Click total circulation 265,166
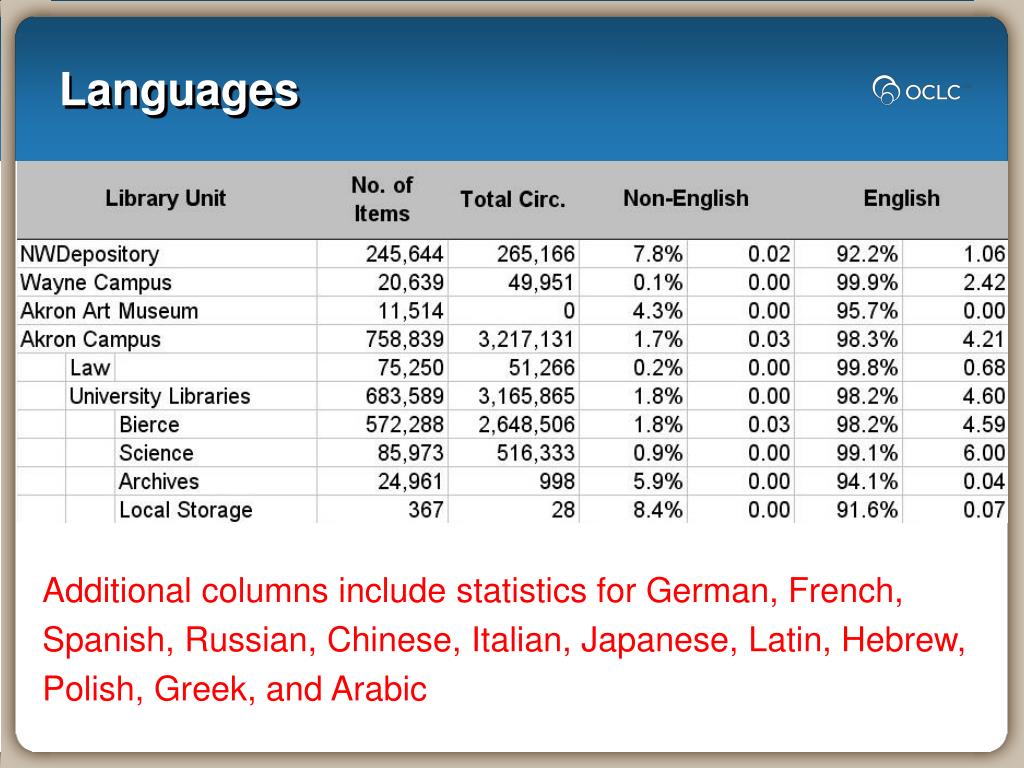The height and width of the screenshot is (768, 1024). point(536,254)
